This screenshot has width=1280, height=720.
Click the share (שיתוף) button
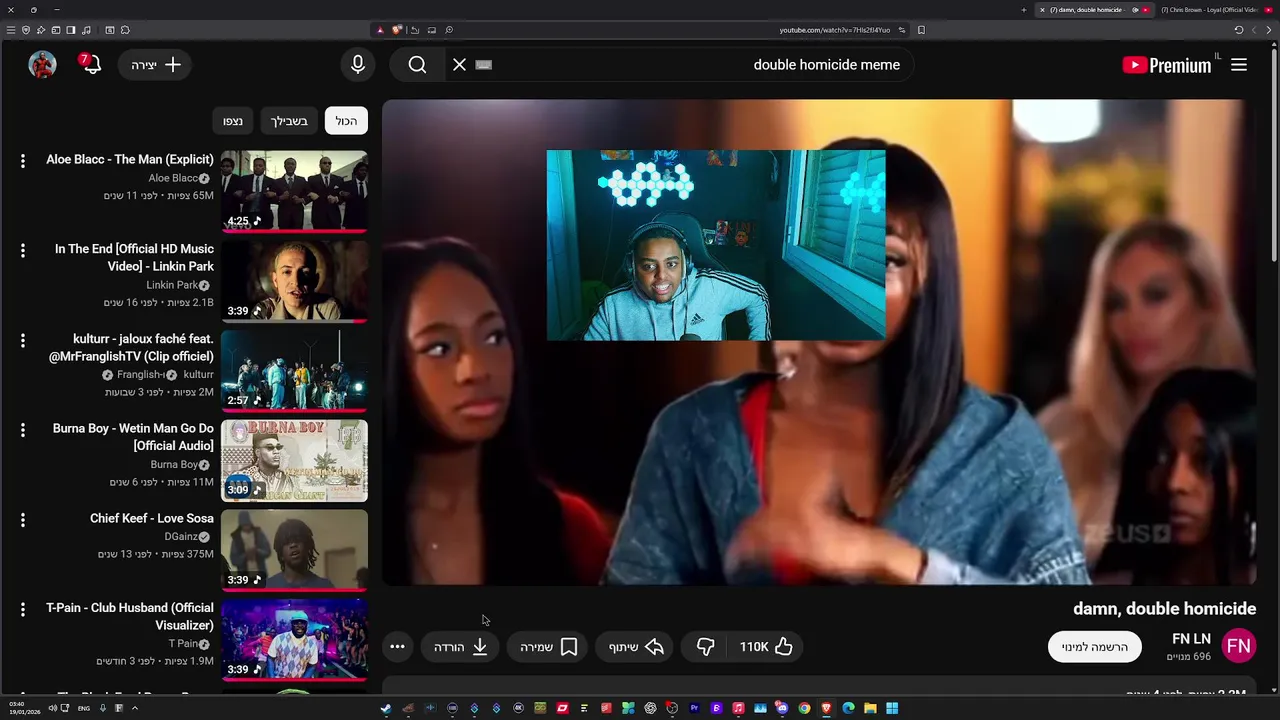click(636, 647)
